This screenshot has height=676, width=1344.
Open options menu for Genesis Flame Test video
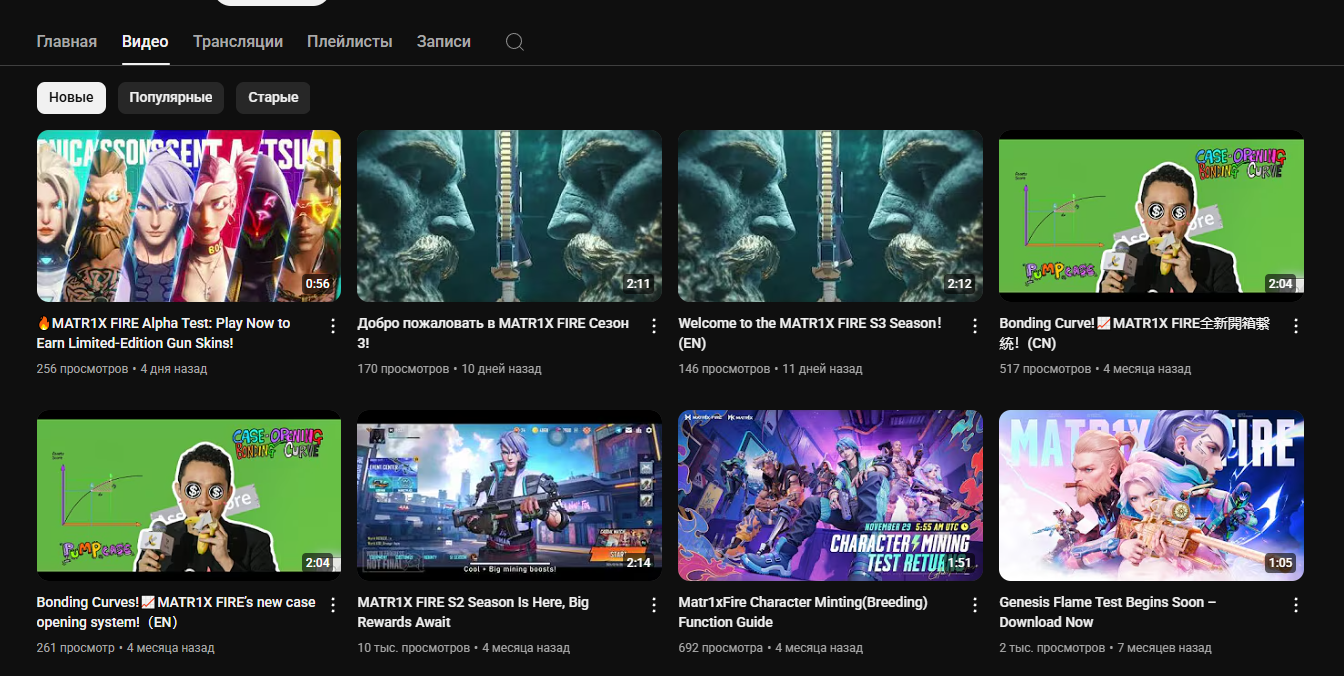[x=1296, y=605]
